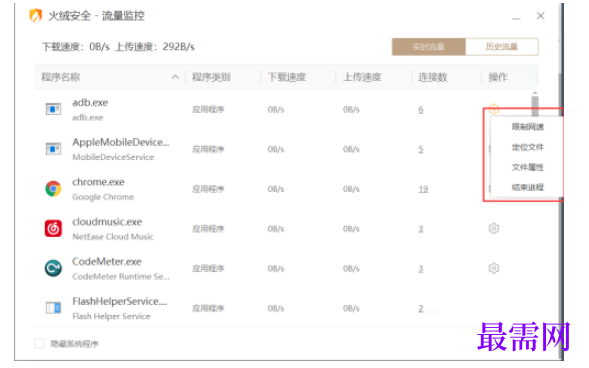Screen dimensions: 589x368
Task: Select the FlashHelperService... program name
Action: tap(119, 302)
